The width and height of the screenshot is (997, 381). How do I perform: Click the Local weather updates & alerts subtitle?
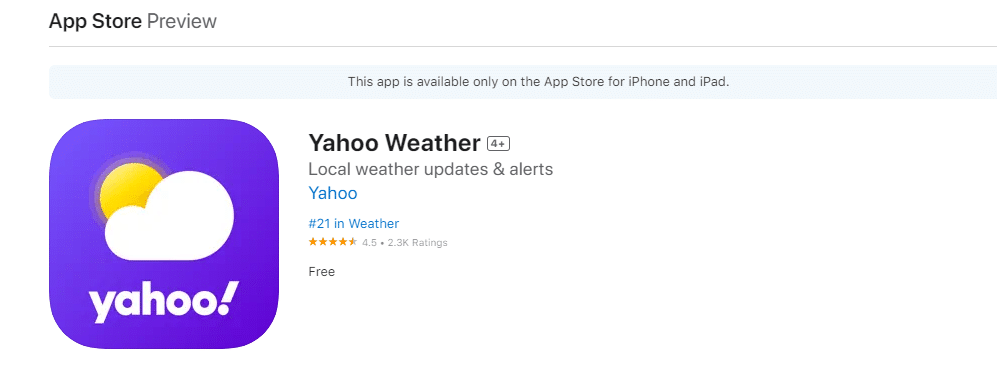coord(430,170)
